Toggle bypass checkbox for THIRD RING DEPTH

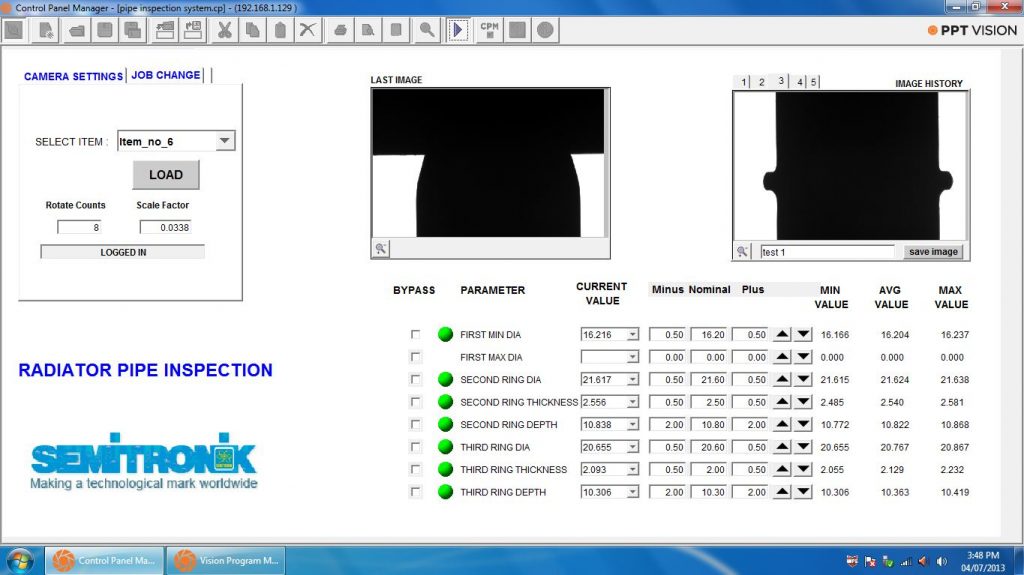pos(416,492)
